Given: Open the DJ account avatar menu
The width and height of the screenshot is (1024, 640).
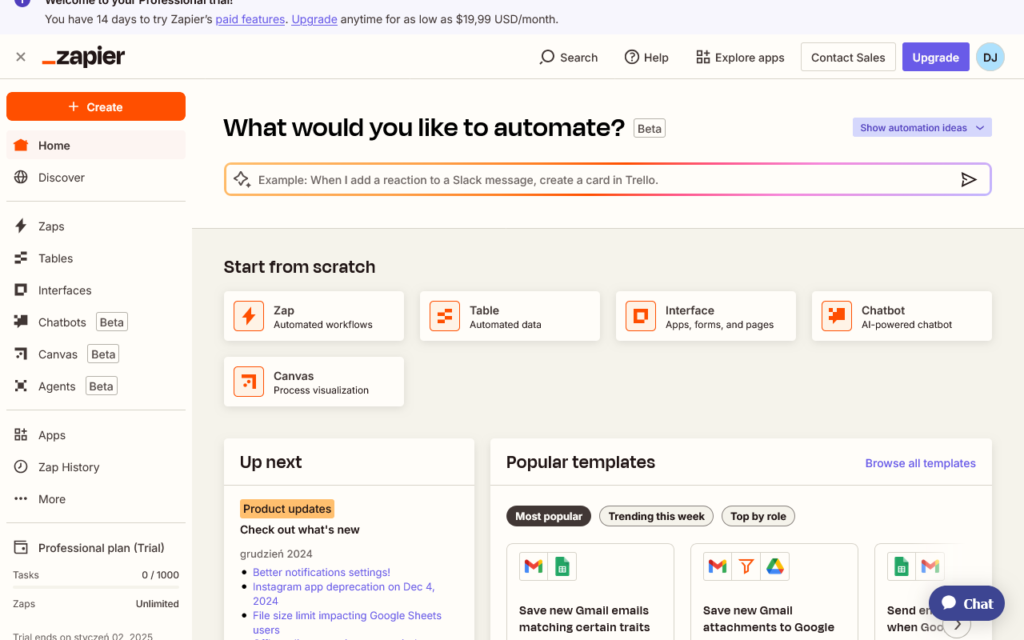Looking at the screenshot, I should coord(990,57).
